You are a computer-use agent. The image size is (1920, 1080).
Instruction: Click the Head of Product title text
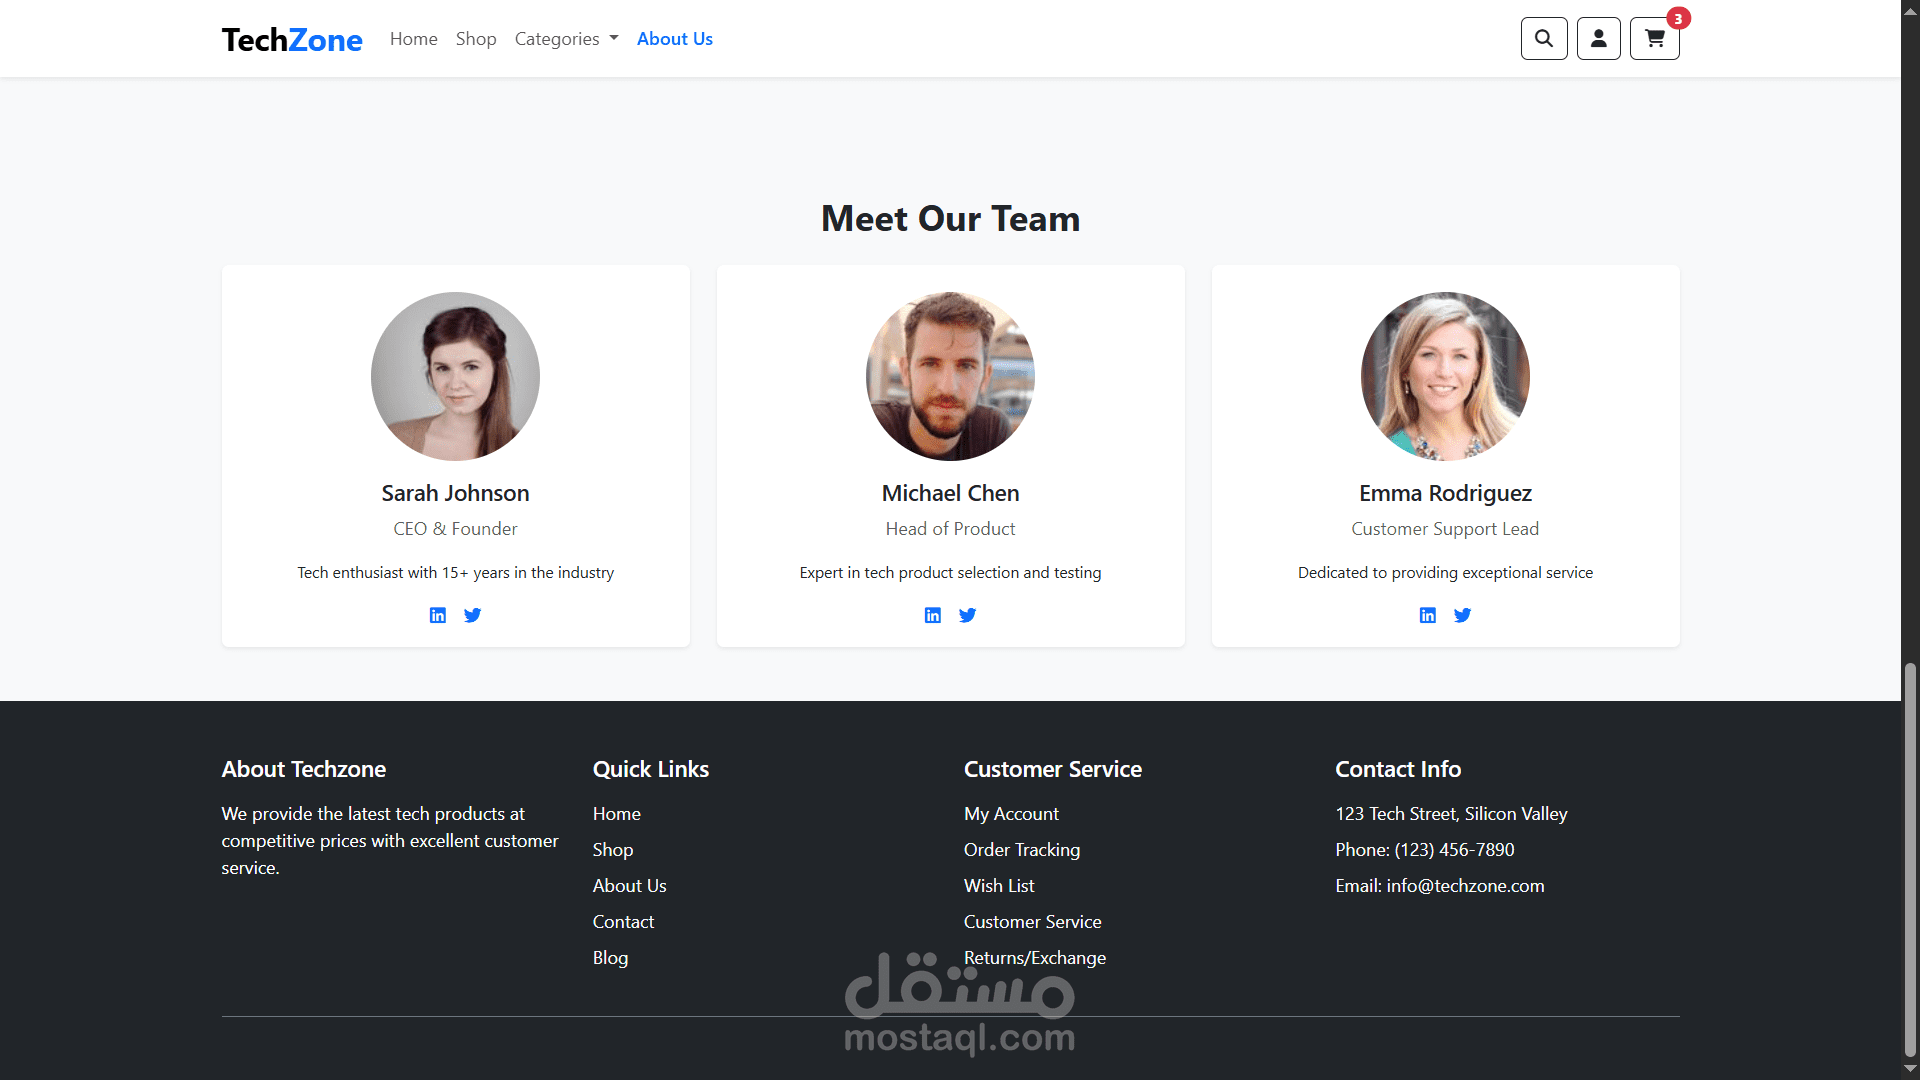[951, 529]
